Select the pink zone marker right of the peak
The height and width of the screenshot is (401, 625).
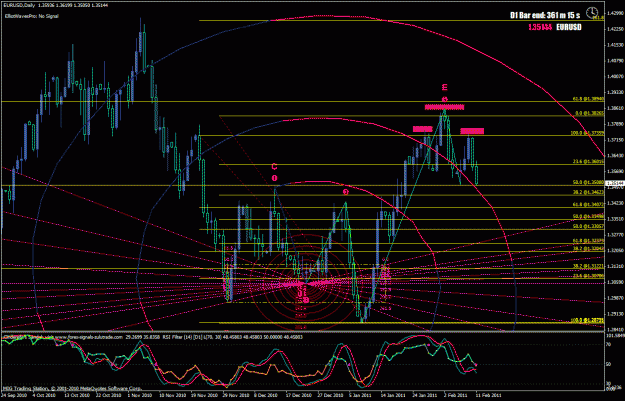tap(472, 131)
